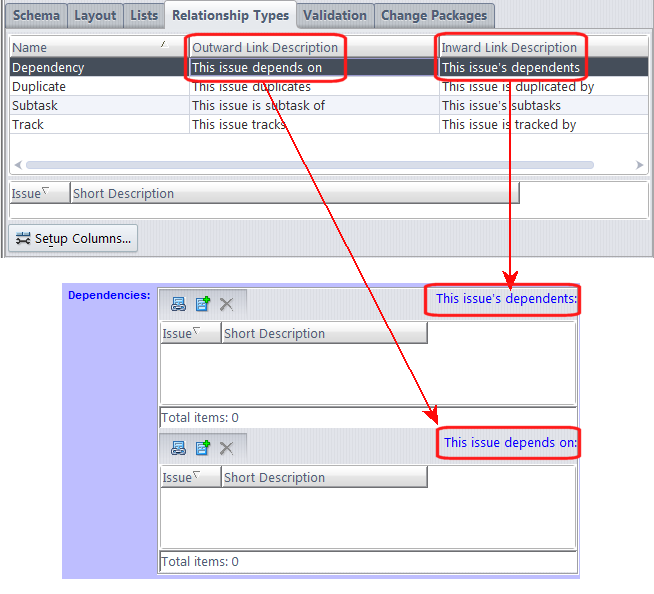Open the Change Packages tab
The width and height of the screenshot is (654, 594).
click(x=434, y=15)
